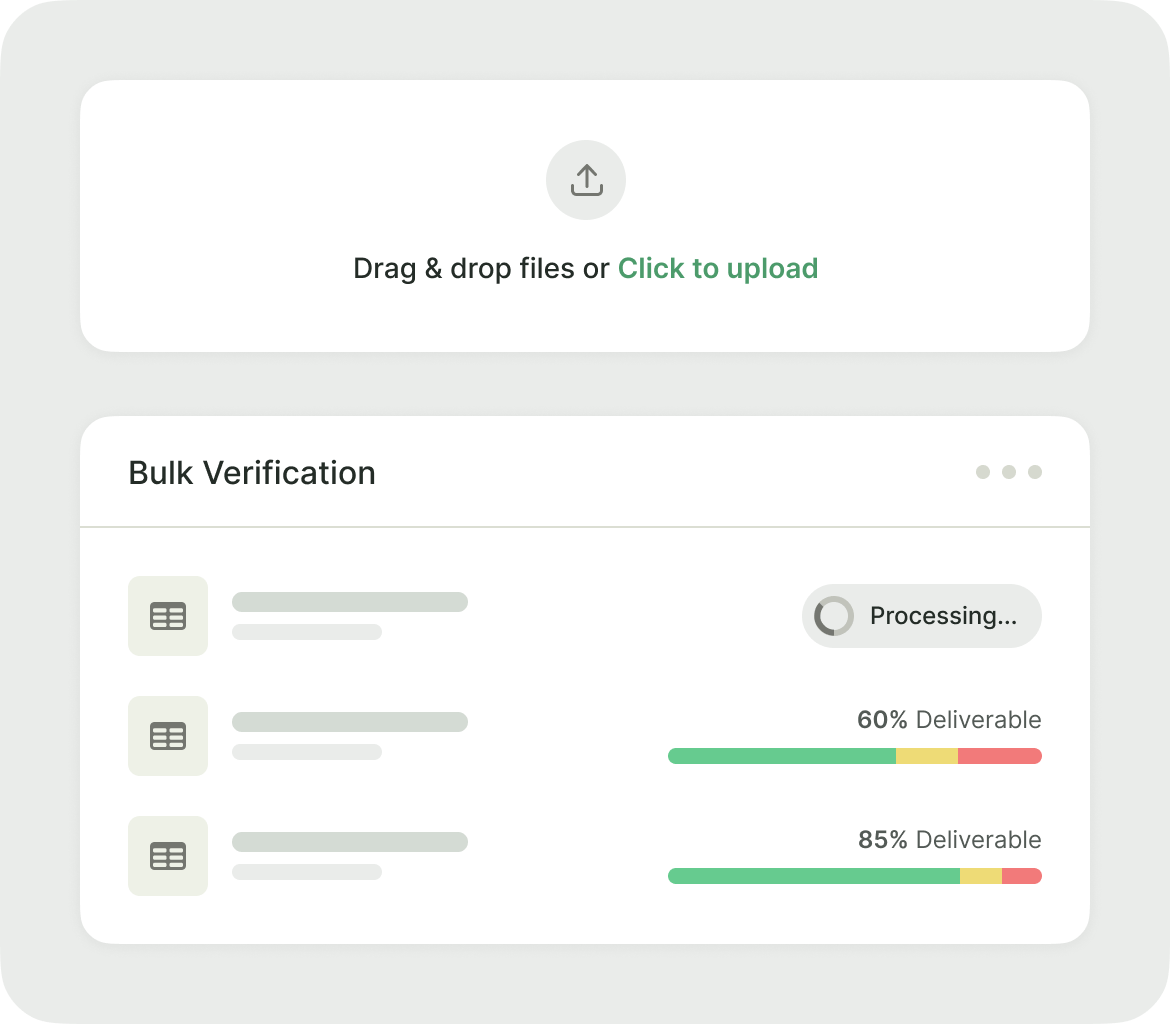Viewport: 1170px width, 1024px height.
Task: Click the 60% Deliverable text label
Action: pyautogui.click(x=948, y=719)
